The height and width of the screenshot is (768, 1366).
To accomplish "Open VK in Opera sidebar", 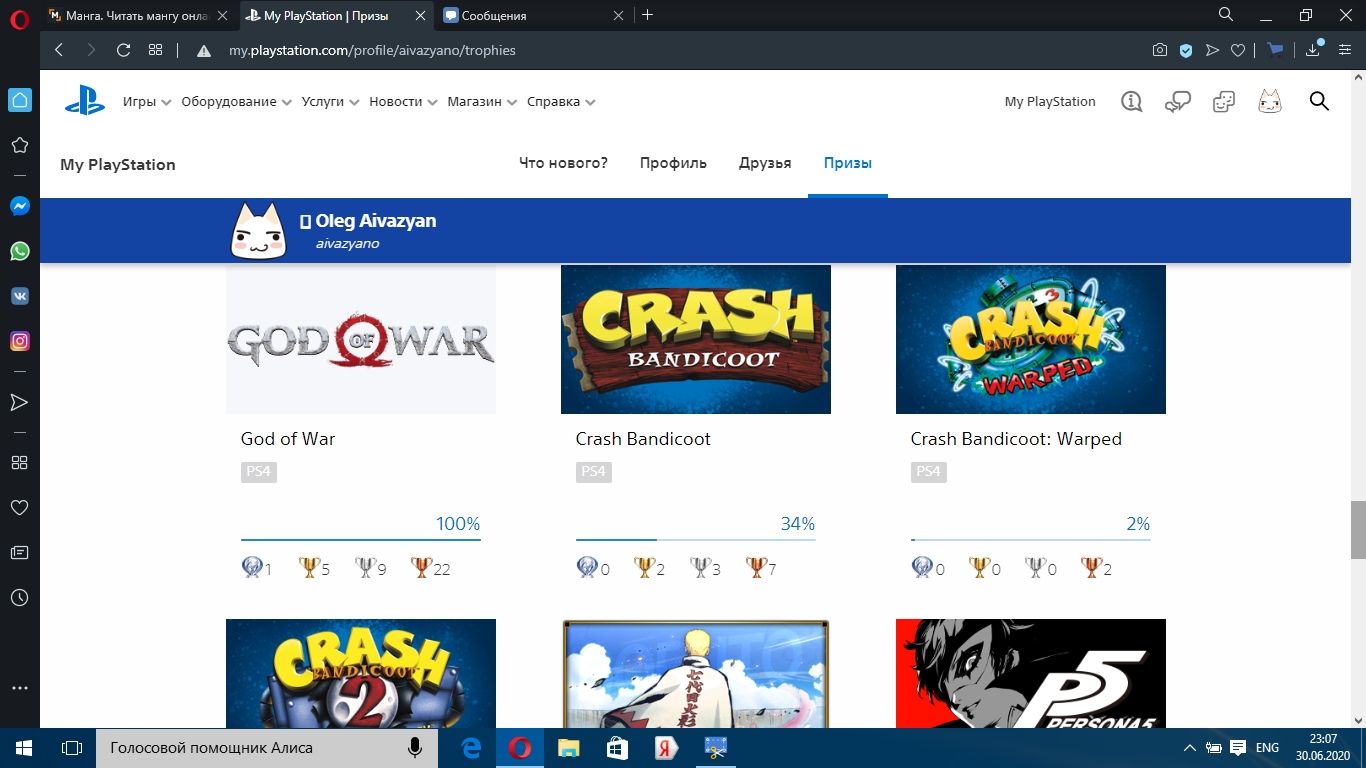I will click(x=19, y=296).
